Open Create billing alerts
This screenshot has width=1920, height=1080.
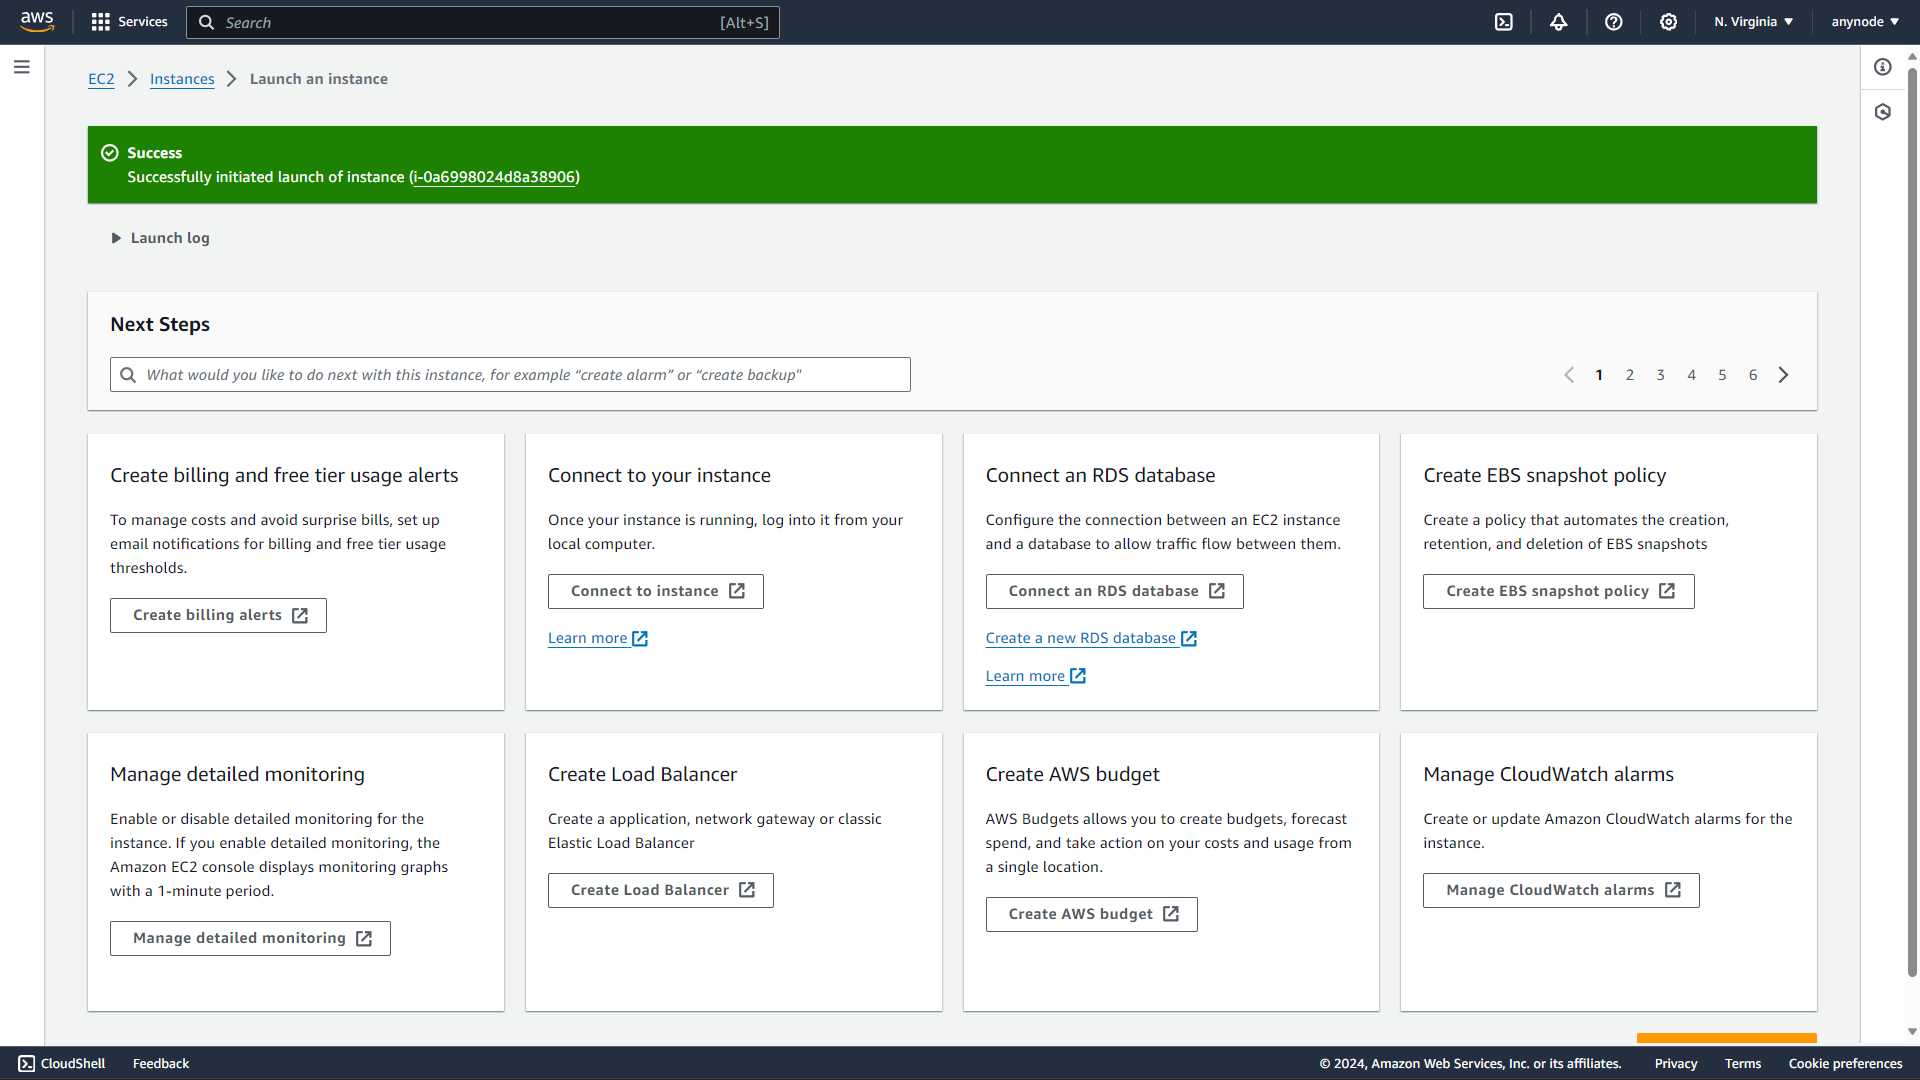[218, 615]
